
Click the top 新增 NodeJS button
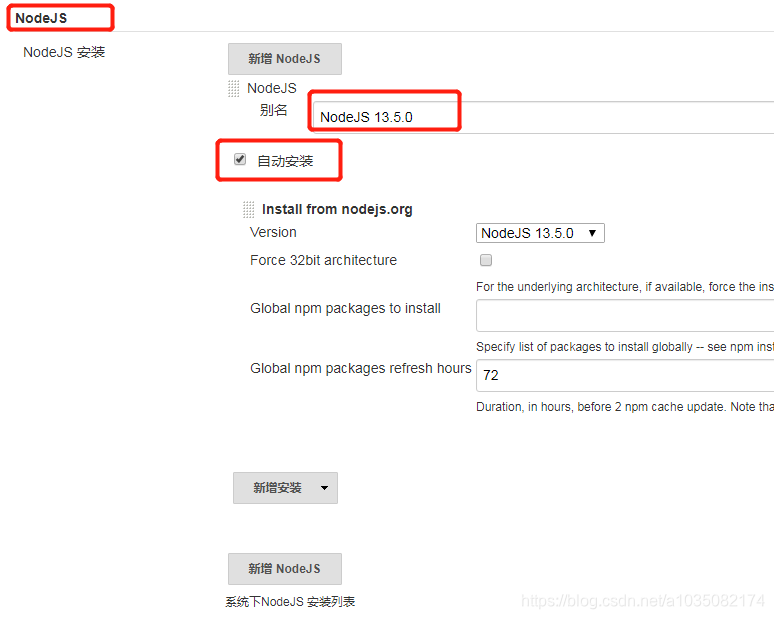tap(284, 59)
